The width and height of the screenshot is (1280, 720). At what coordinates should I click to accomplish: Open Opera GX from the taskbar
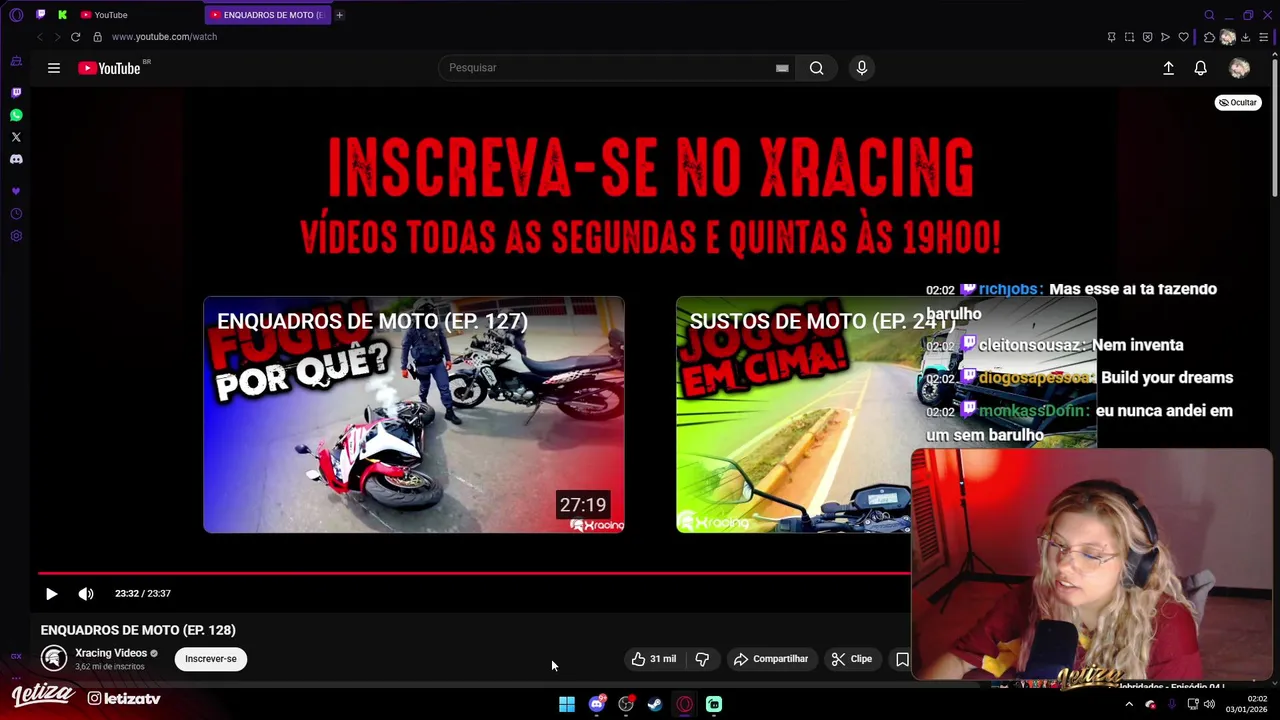[x=685, y=704]
